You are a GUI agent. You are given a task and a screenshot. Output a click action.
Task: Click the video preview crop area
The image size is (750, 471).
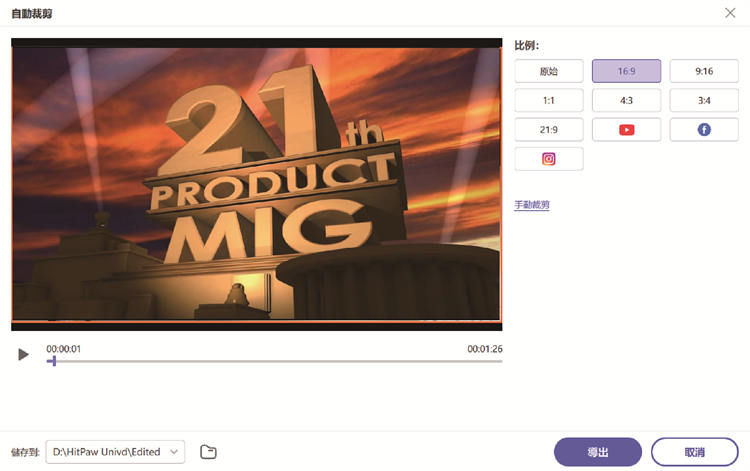[256, 183]
